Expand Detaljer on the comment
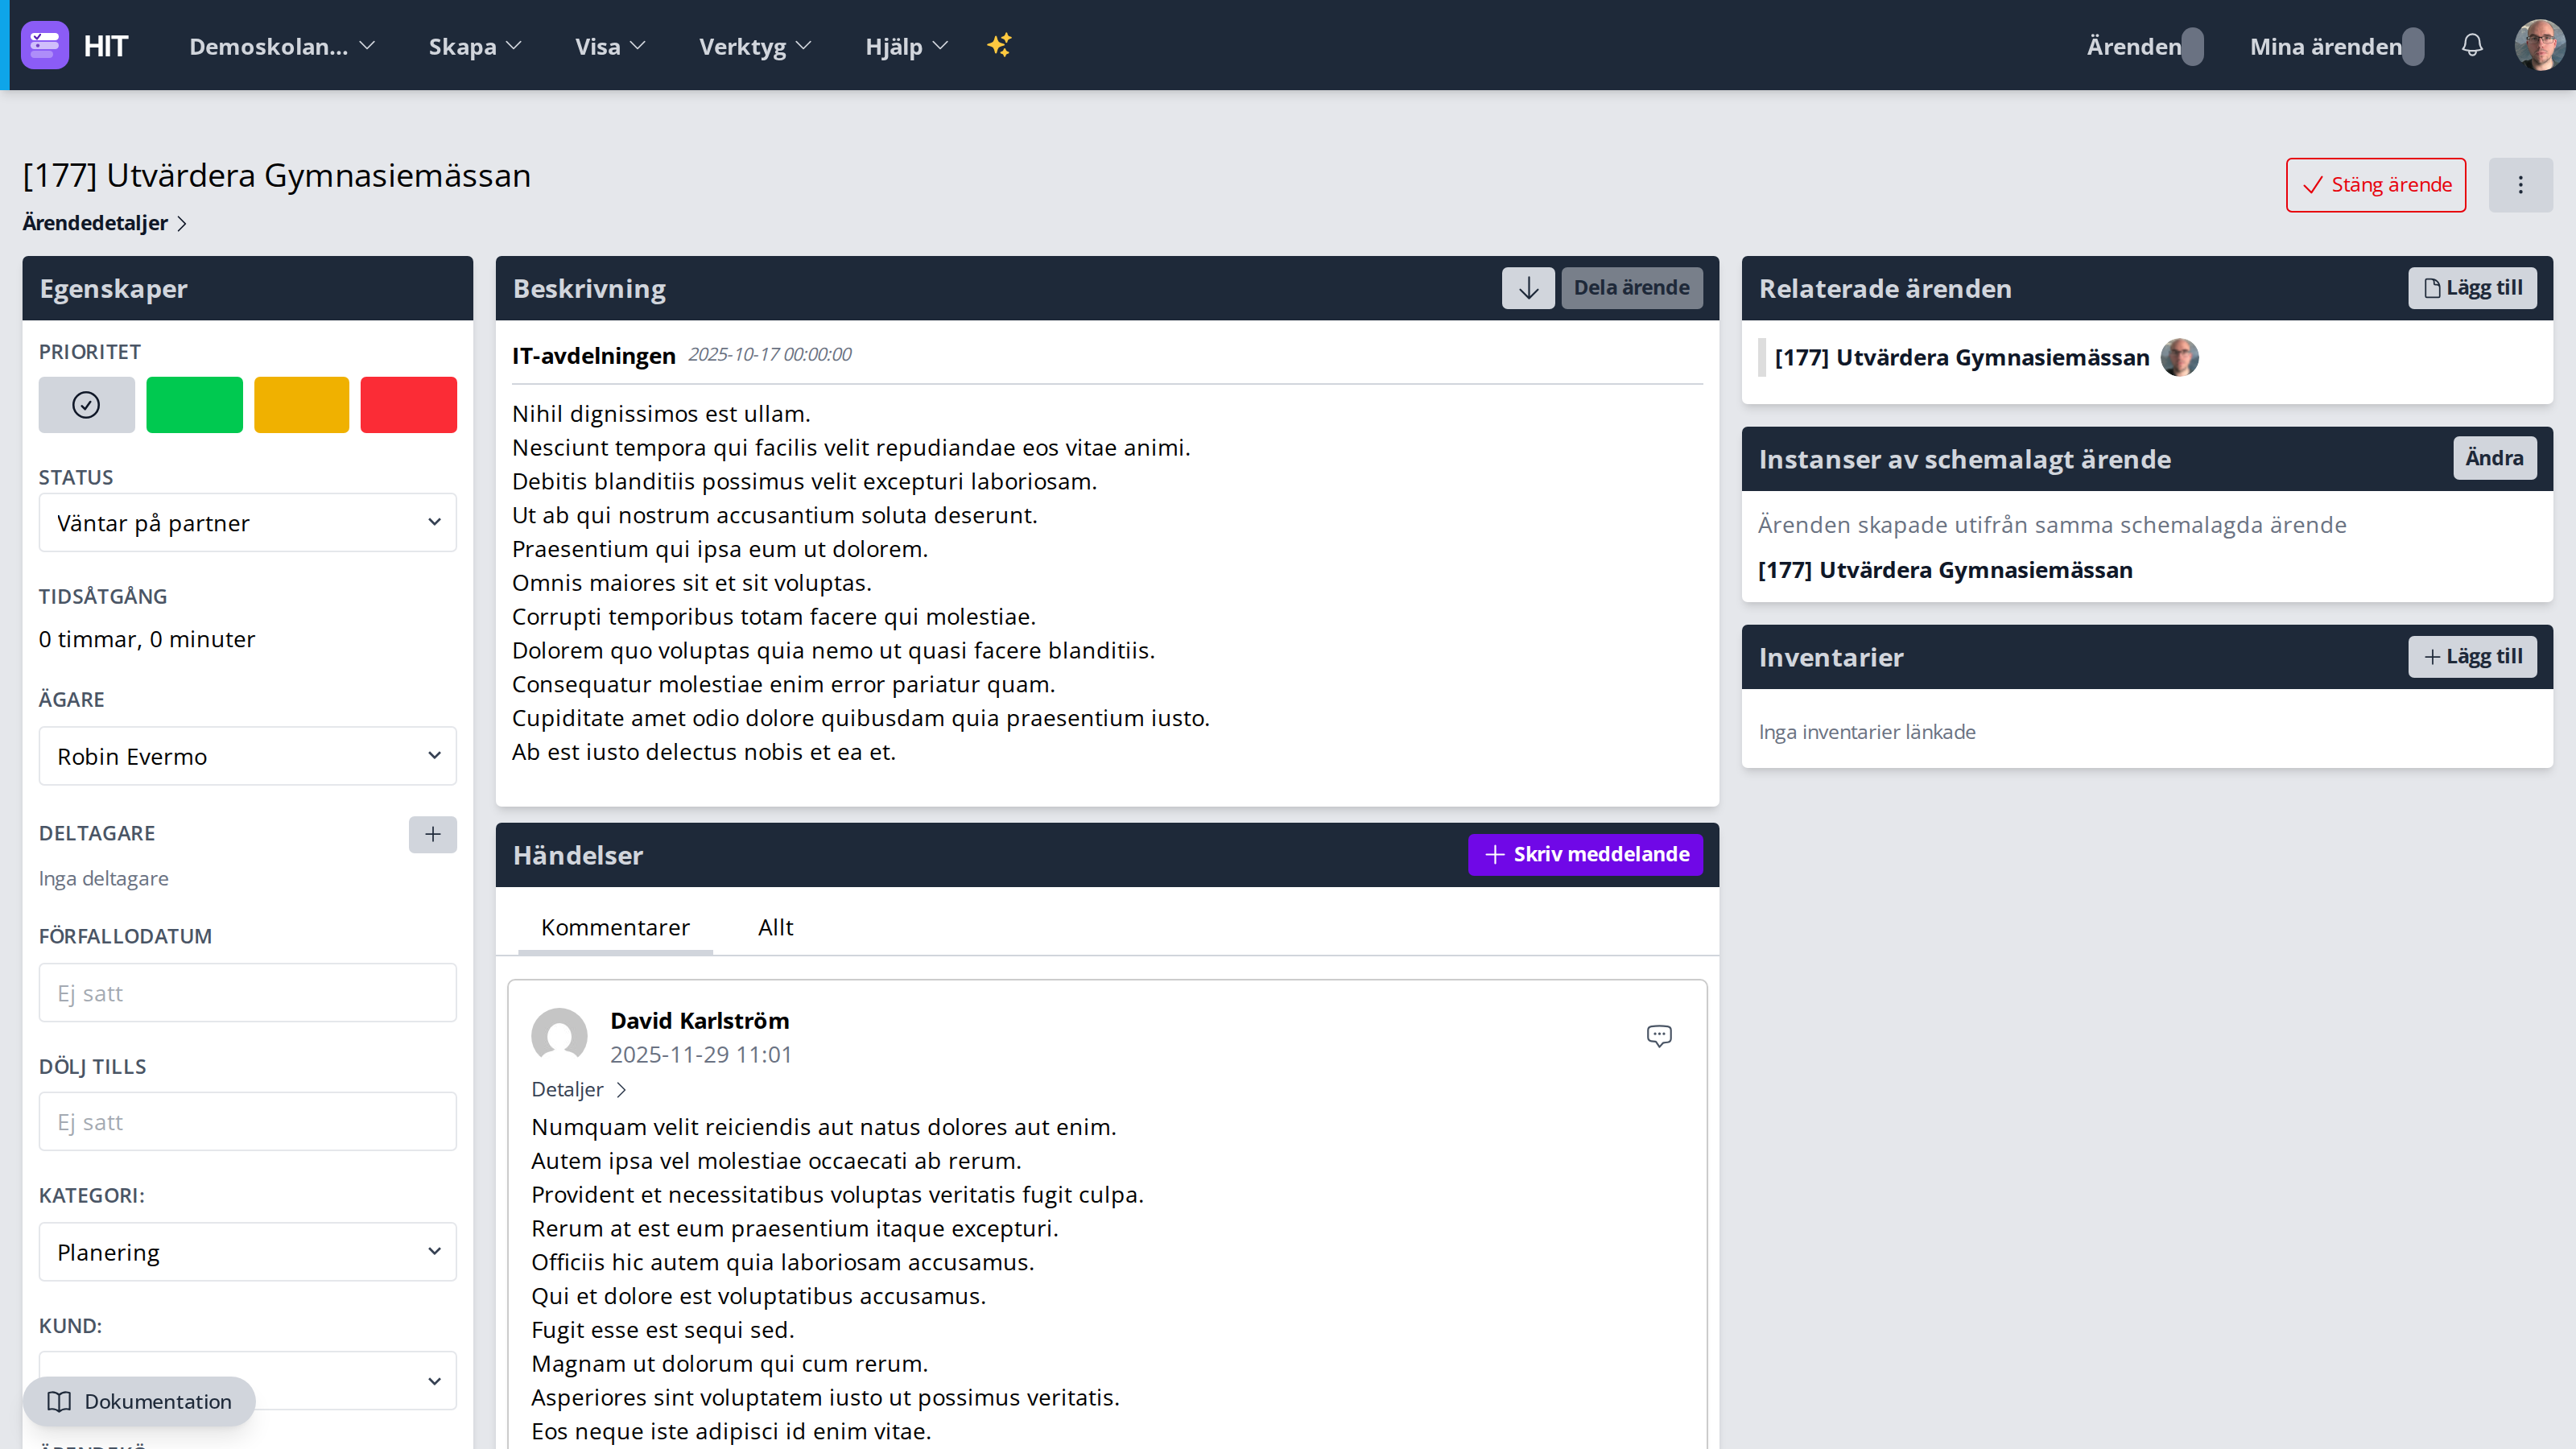 tap(579, 1089)
